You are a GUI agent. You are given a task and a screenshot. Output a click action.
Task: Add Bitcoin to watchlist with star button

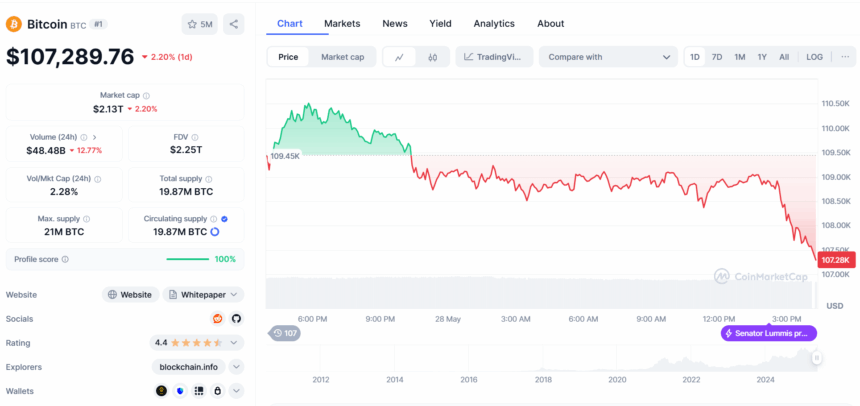click(200, 24)
